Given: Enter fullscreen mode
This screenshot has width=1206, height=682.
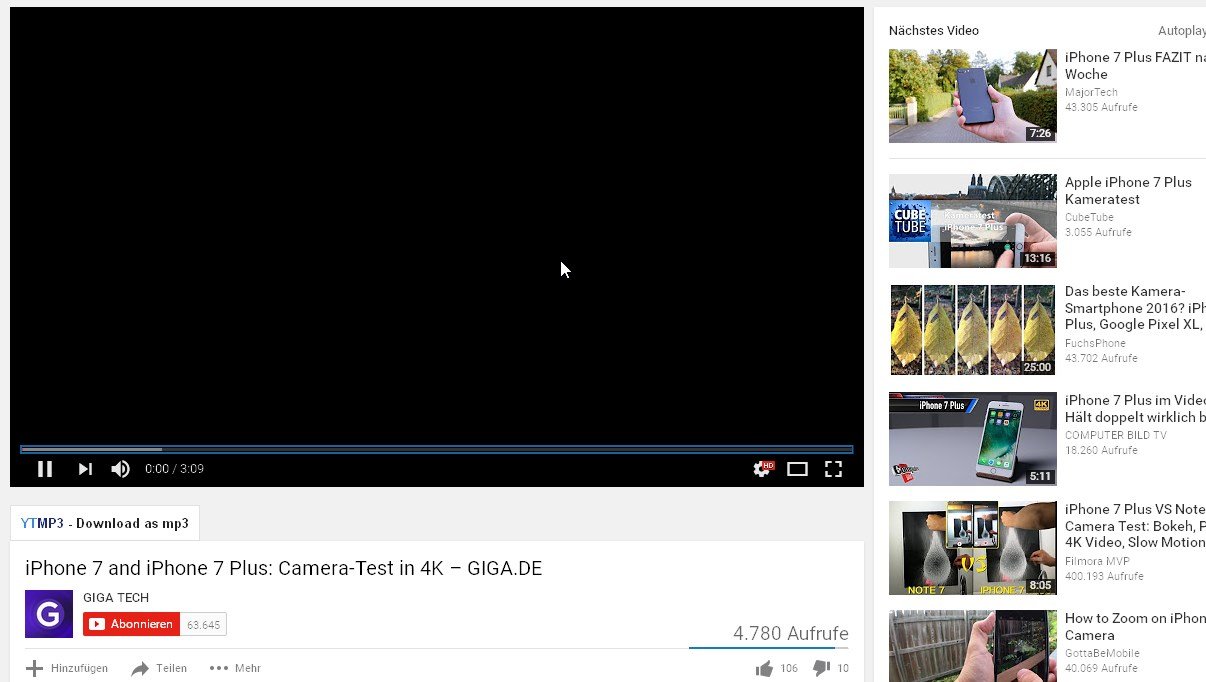Looking at the screenshot, I should click(x=833, y=468).
